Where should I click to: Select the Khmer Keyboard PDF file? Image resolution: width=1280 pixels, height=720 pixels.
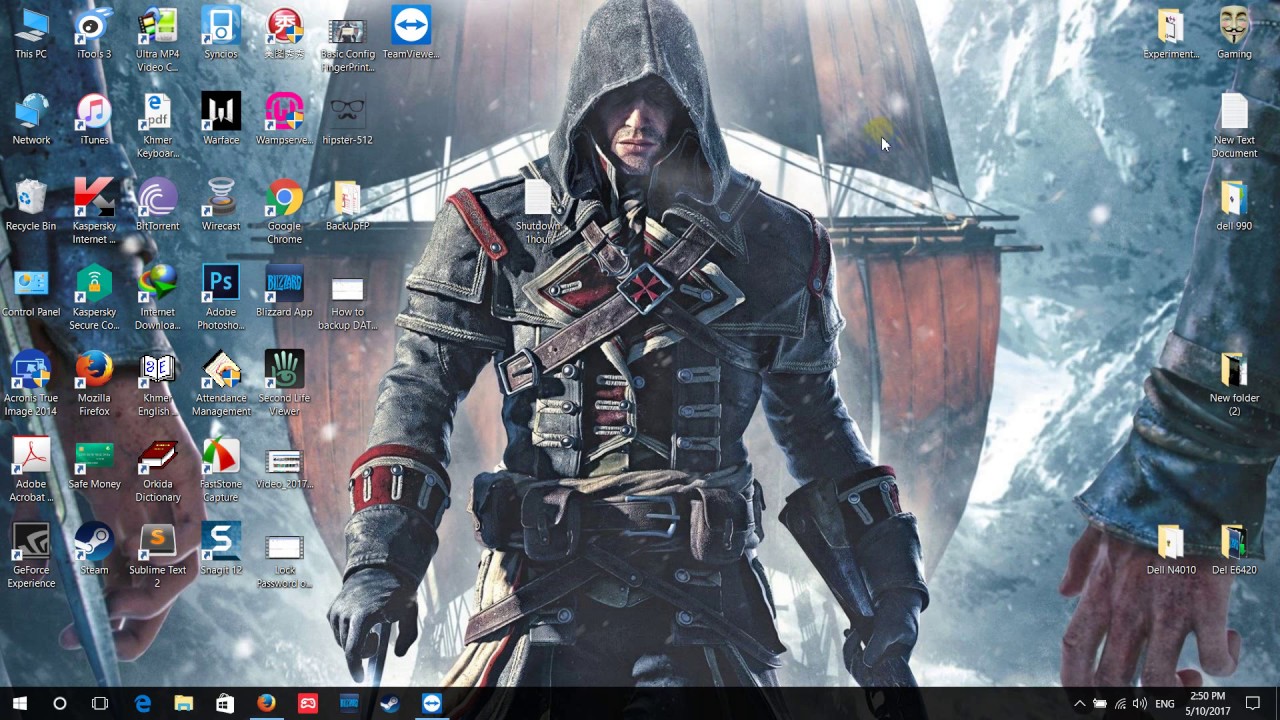(x=157, y=126)
